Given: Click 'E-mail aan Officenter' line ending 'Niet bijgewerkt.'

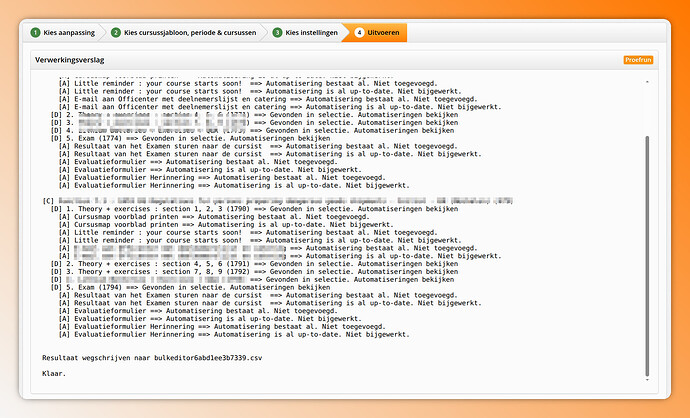Looking at the screenshot, I should (280, 107).
